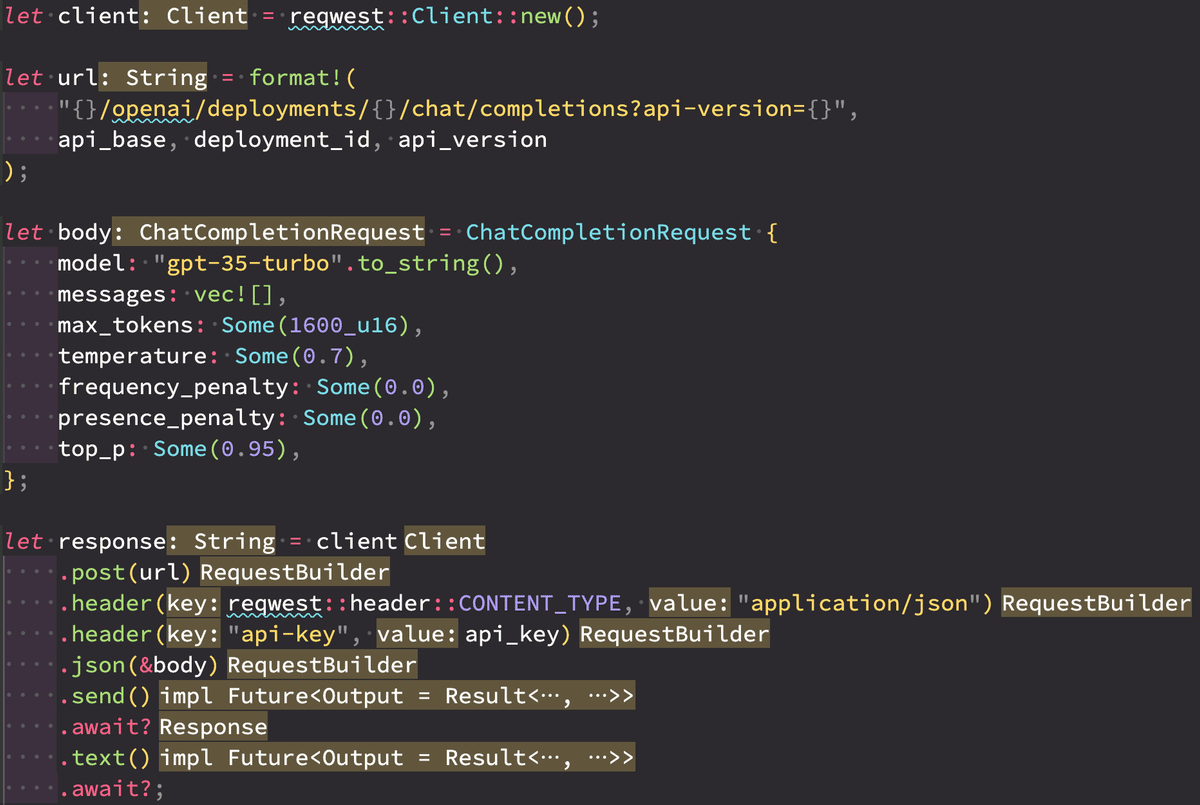The height and width of the screenshot is (805, 1200).
Task: Click the squiggly-underlined reqwest crate name
Action: [x=330, y=16]
